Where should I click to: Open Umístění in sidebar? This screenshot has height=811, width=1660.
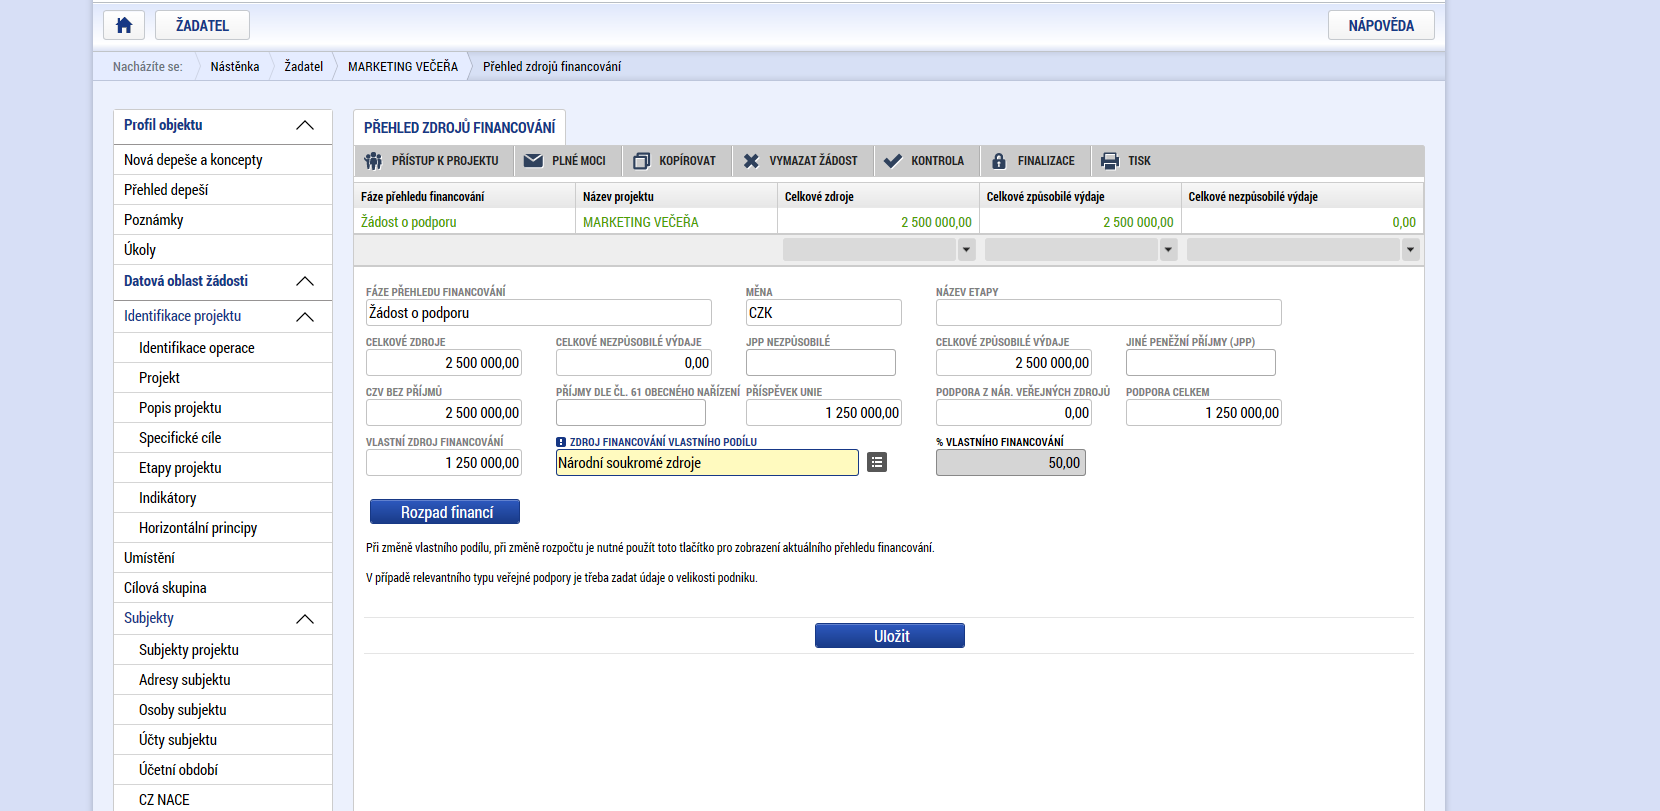(223, 558)
